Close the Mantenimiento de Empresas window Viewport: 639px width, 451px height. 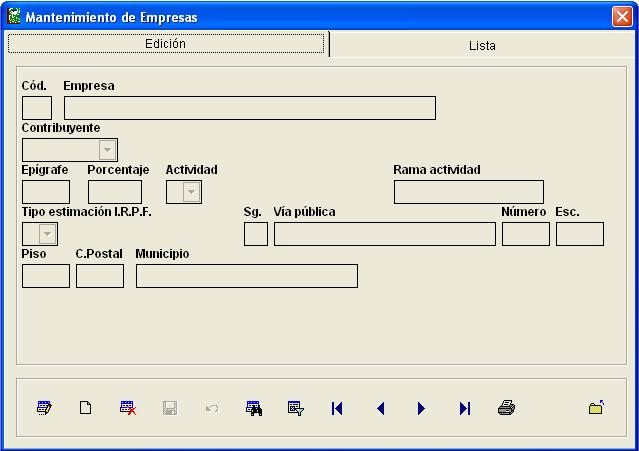[622, 17]
